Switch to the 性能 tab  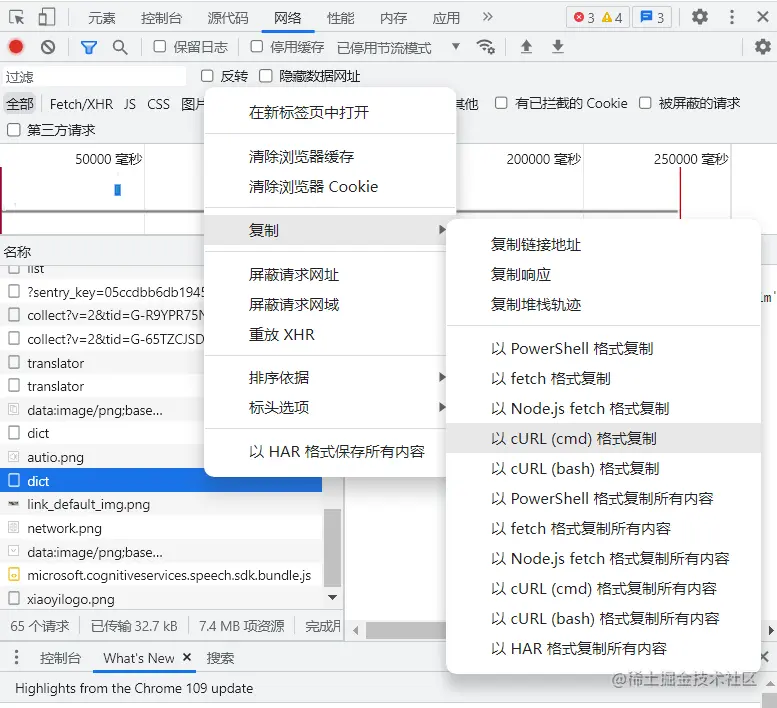pyautogui.click(x=340, y=18)
